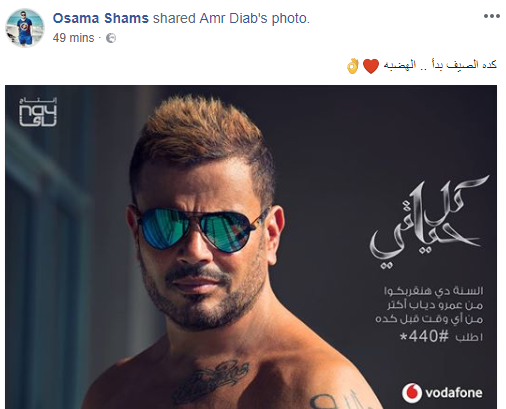Open the shared photo link
Viewport: 506px width, 409px height.
(289, 18)
